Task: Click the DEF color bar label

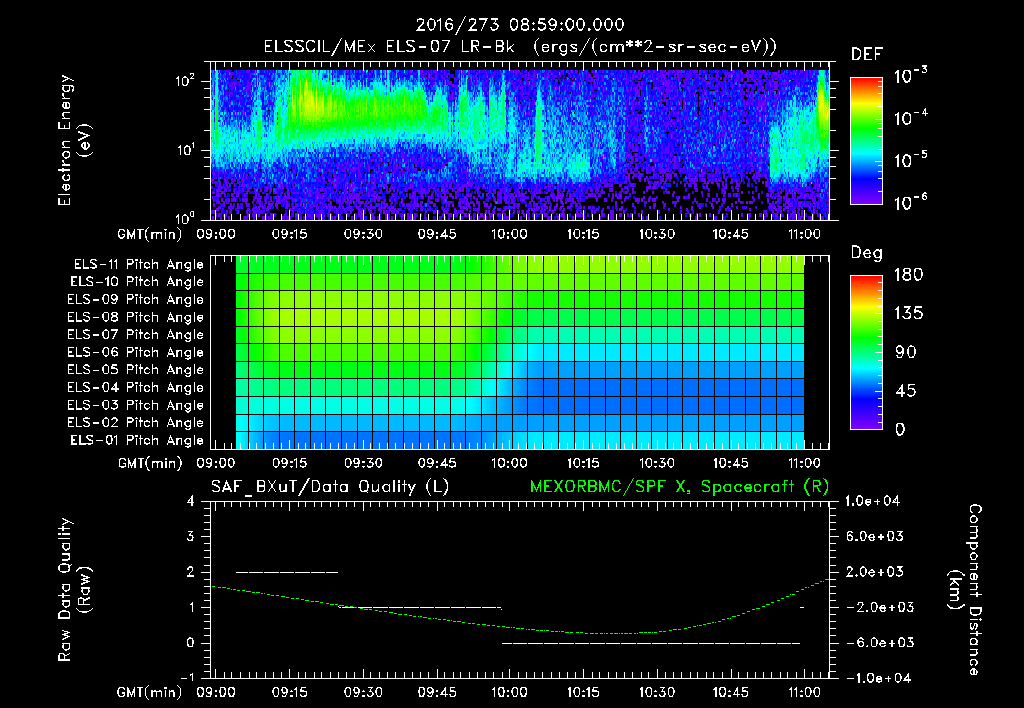Action: click(867, 55)
